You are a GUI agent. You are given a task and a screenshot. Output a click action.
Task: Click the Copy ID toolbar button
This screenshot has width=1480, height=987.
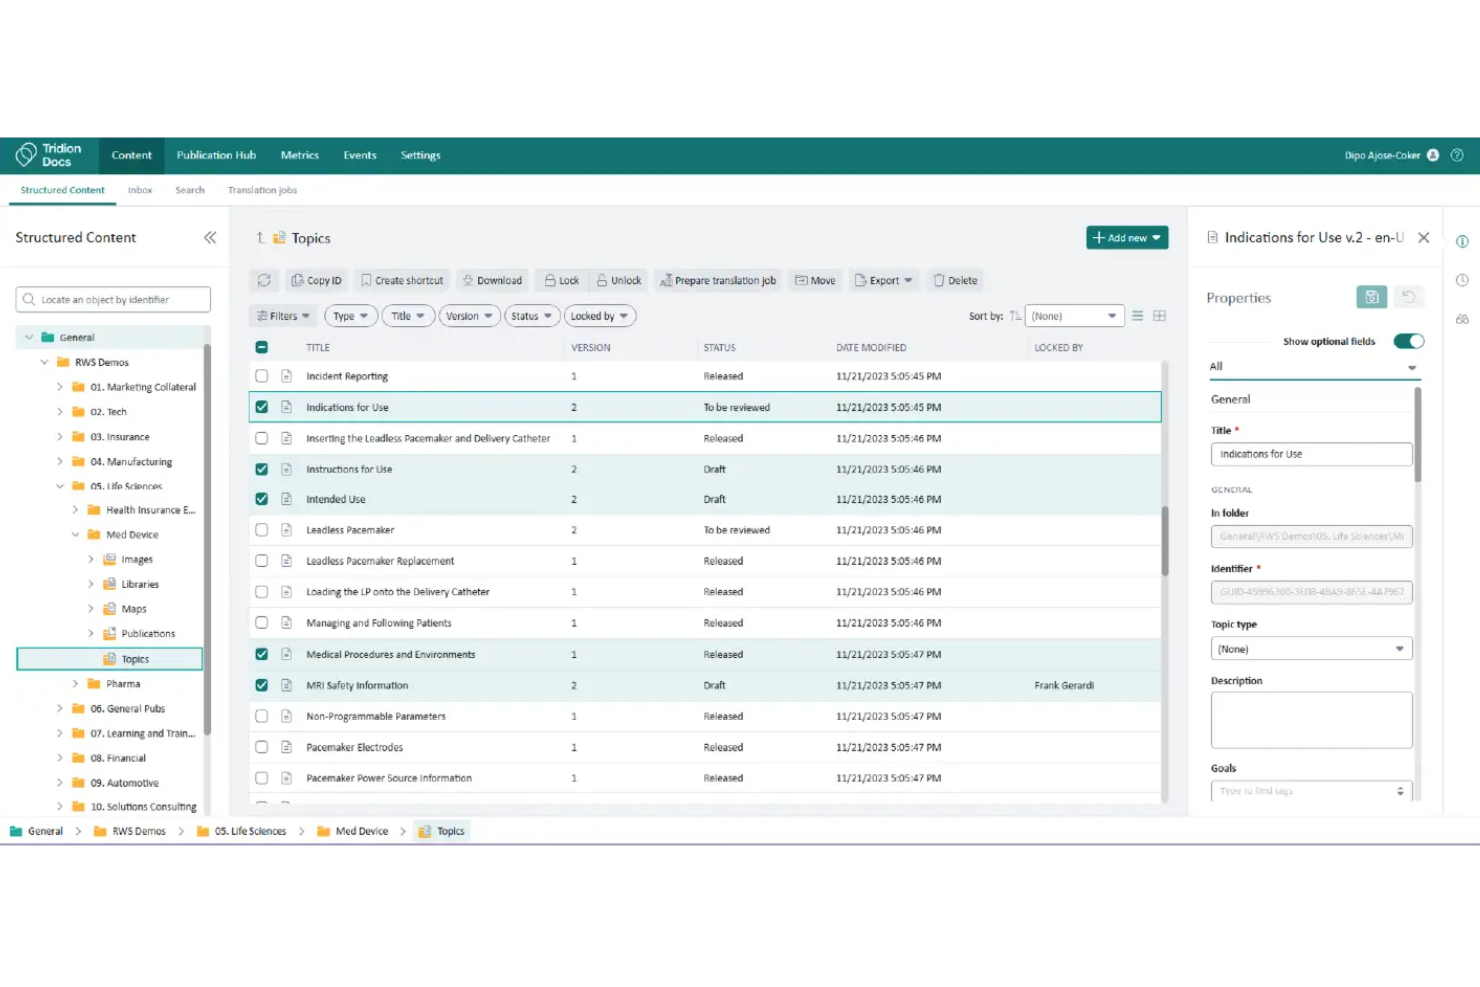click(316, 281)
